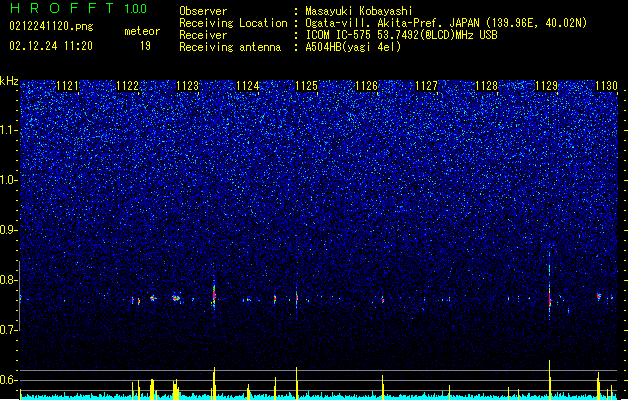This screenshot has width=629, height=400.
Task: Select antenna text A504HB(yagi 4el)
Action: (353, 47)
